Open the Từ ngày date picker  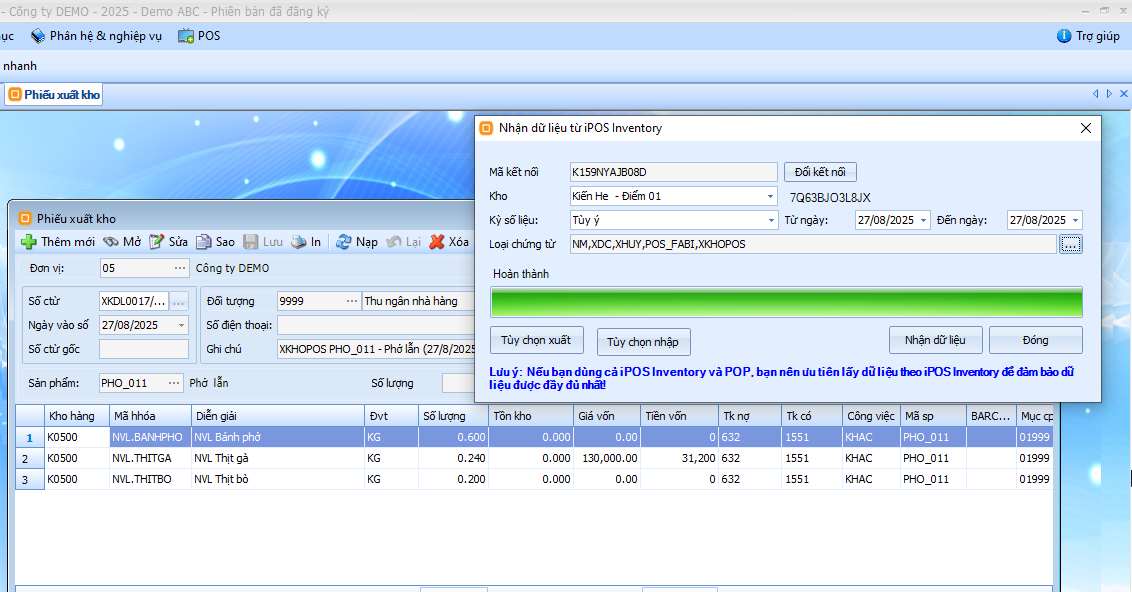coord(922,220)
